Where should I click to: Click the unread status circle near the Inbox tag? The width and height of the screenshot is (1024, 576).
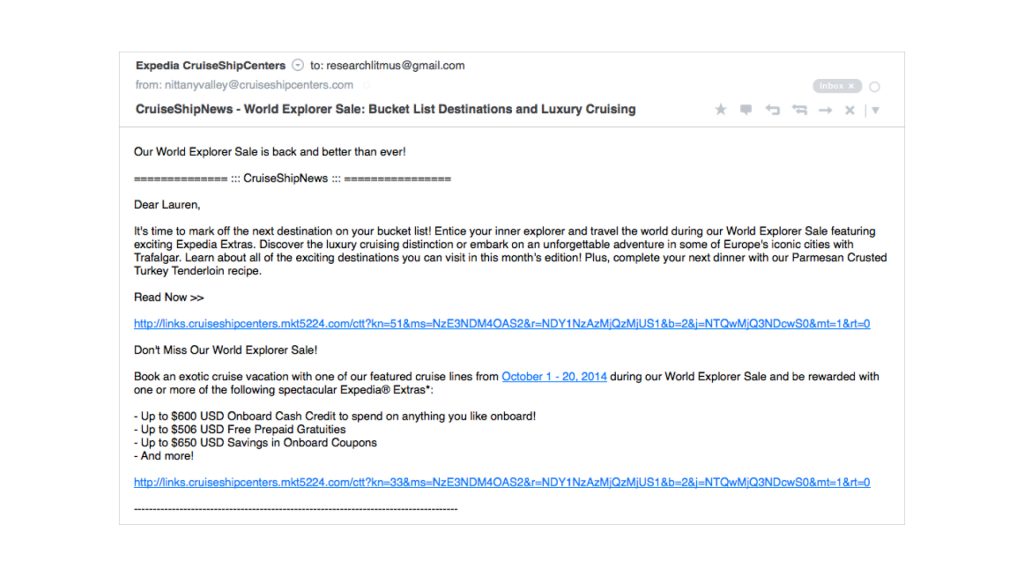pos(874,86)
